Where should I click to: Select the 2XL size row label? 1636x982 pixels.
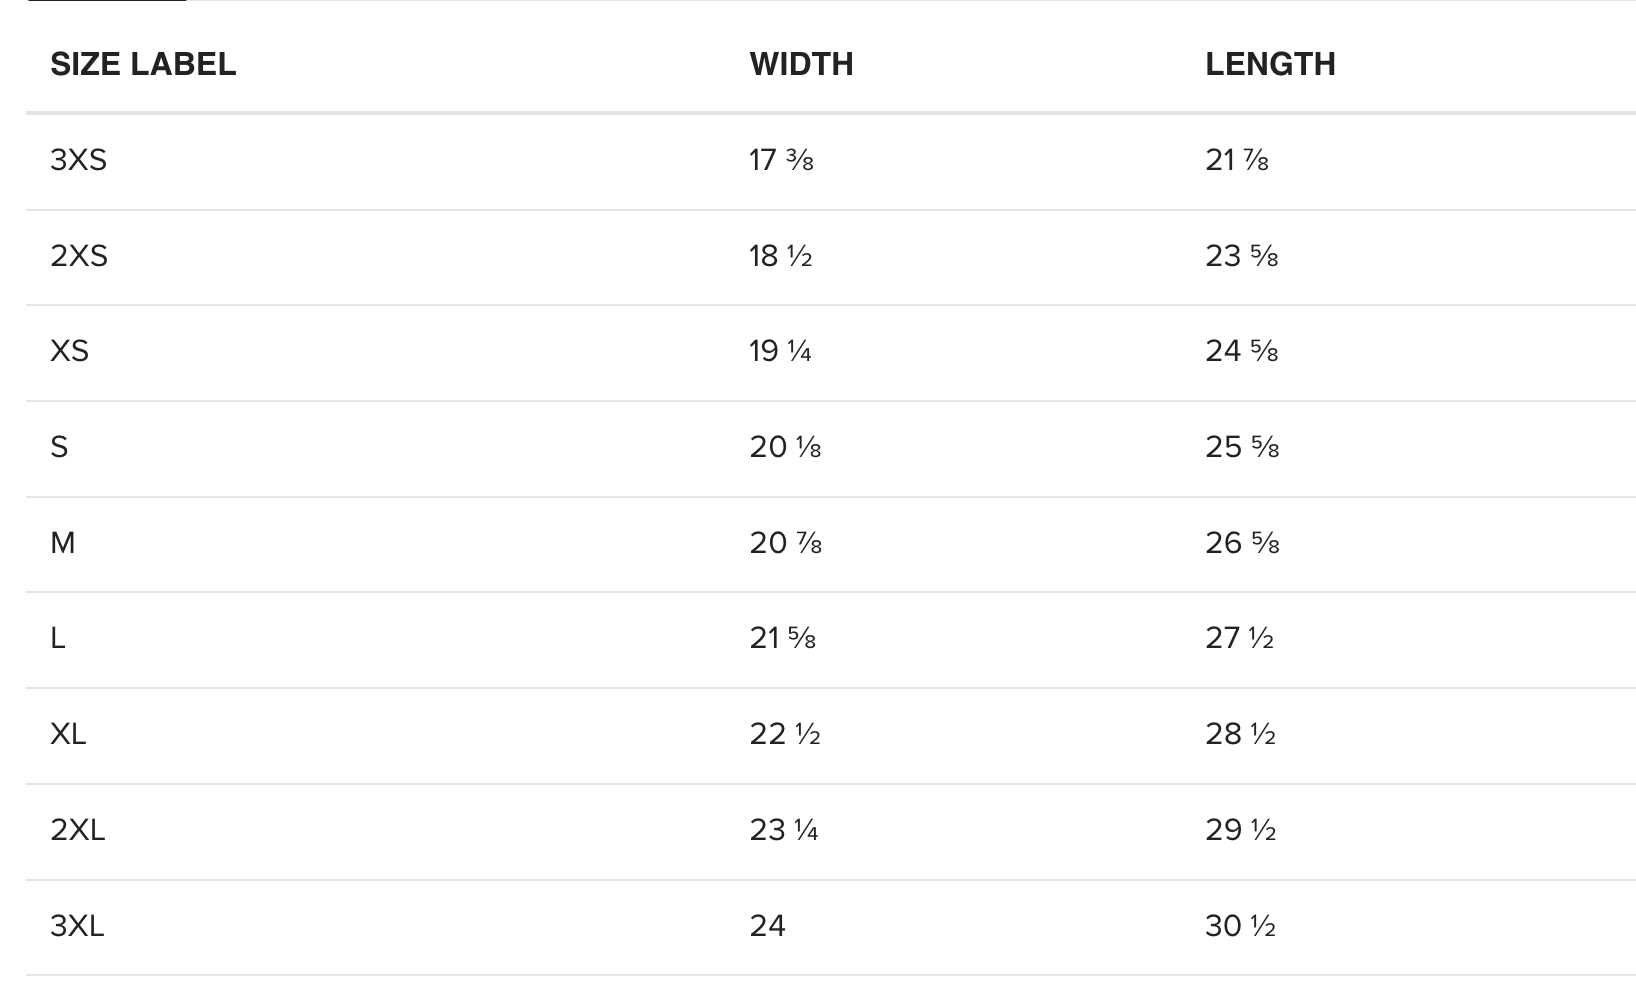point(77,830)
